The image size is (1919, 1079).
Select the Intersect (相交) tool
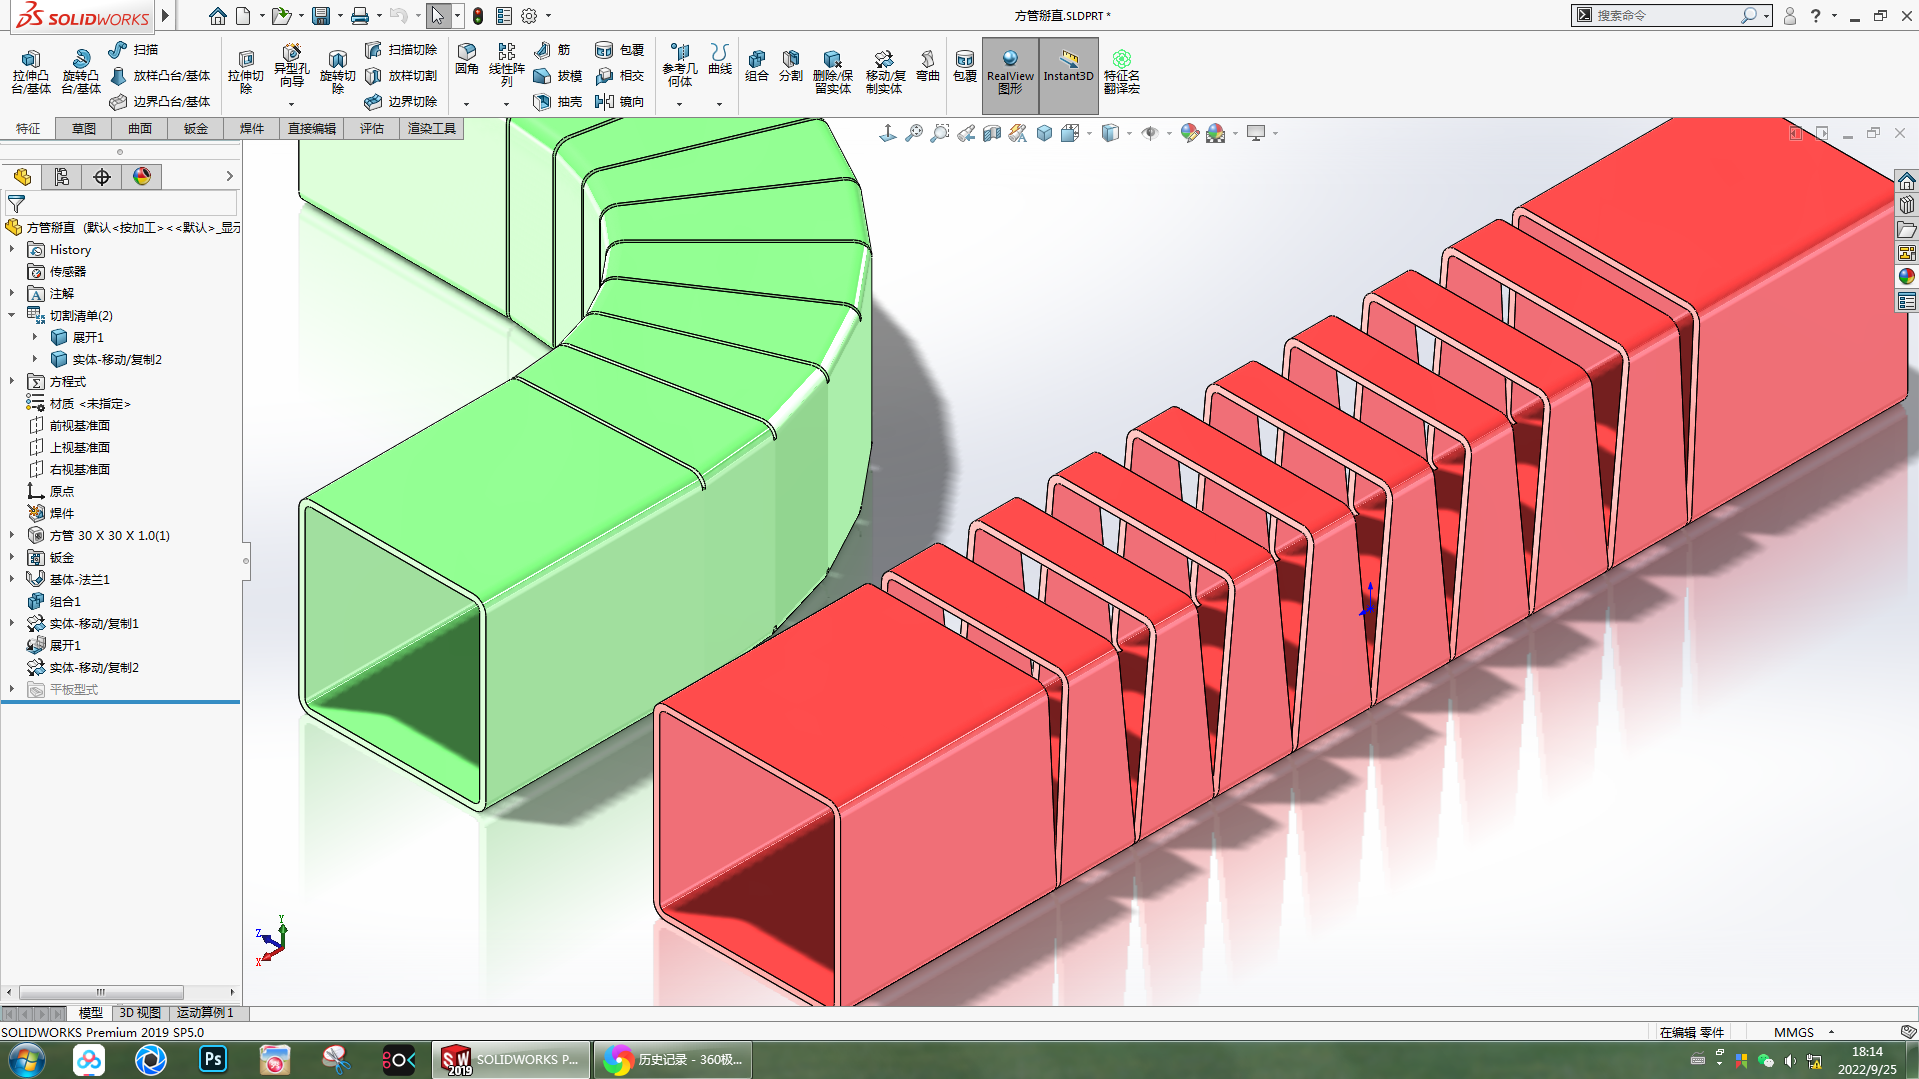pos(619,75)
